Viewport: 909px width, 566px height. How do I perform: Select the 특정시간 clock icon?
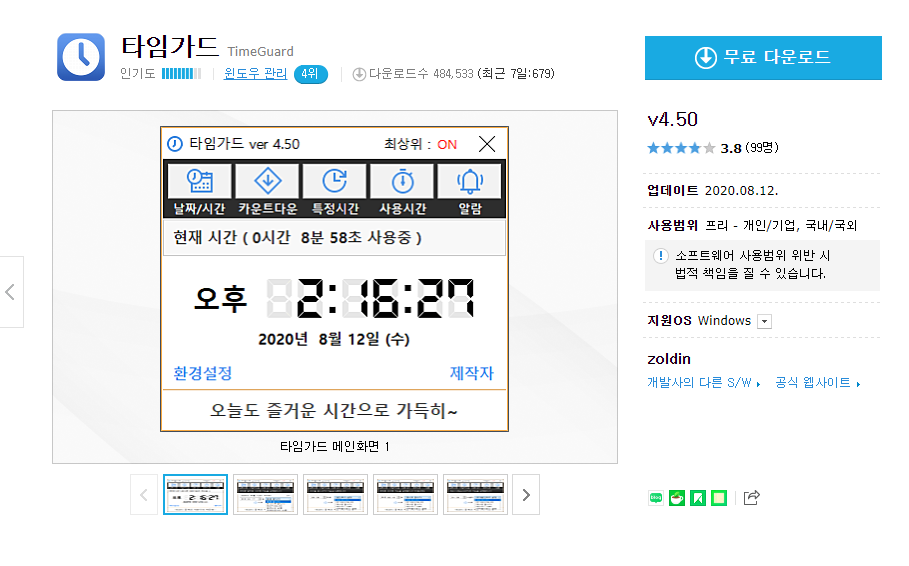pyautogui.click(x=334, y=182)
